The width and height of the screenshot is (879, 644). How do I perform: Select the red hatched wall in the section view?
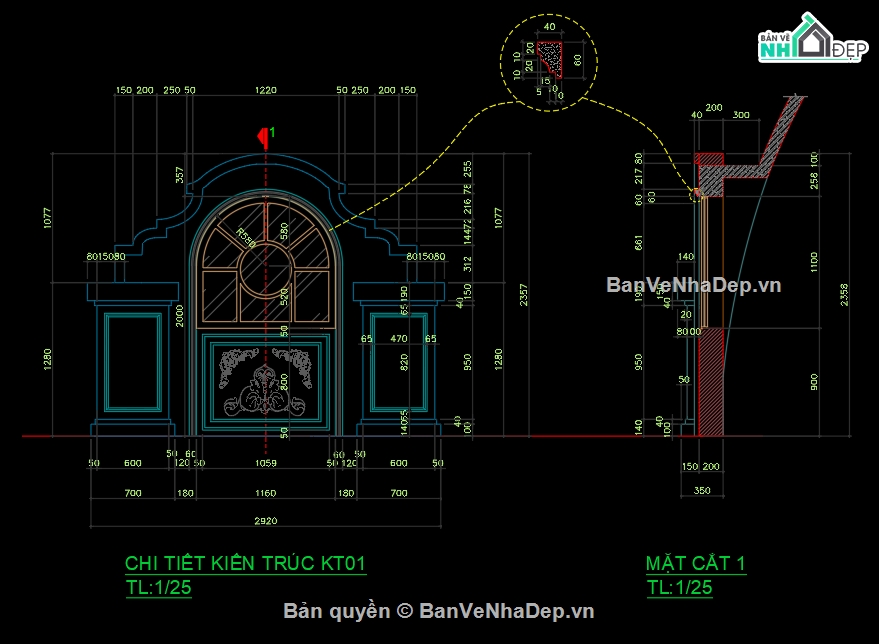pos(708,382)
